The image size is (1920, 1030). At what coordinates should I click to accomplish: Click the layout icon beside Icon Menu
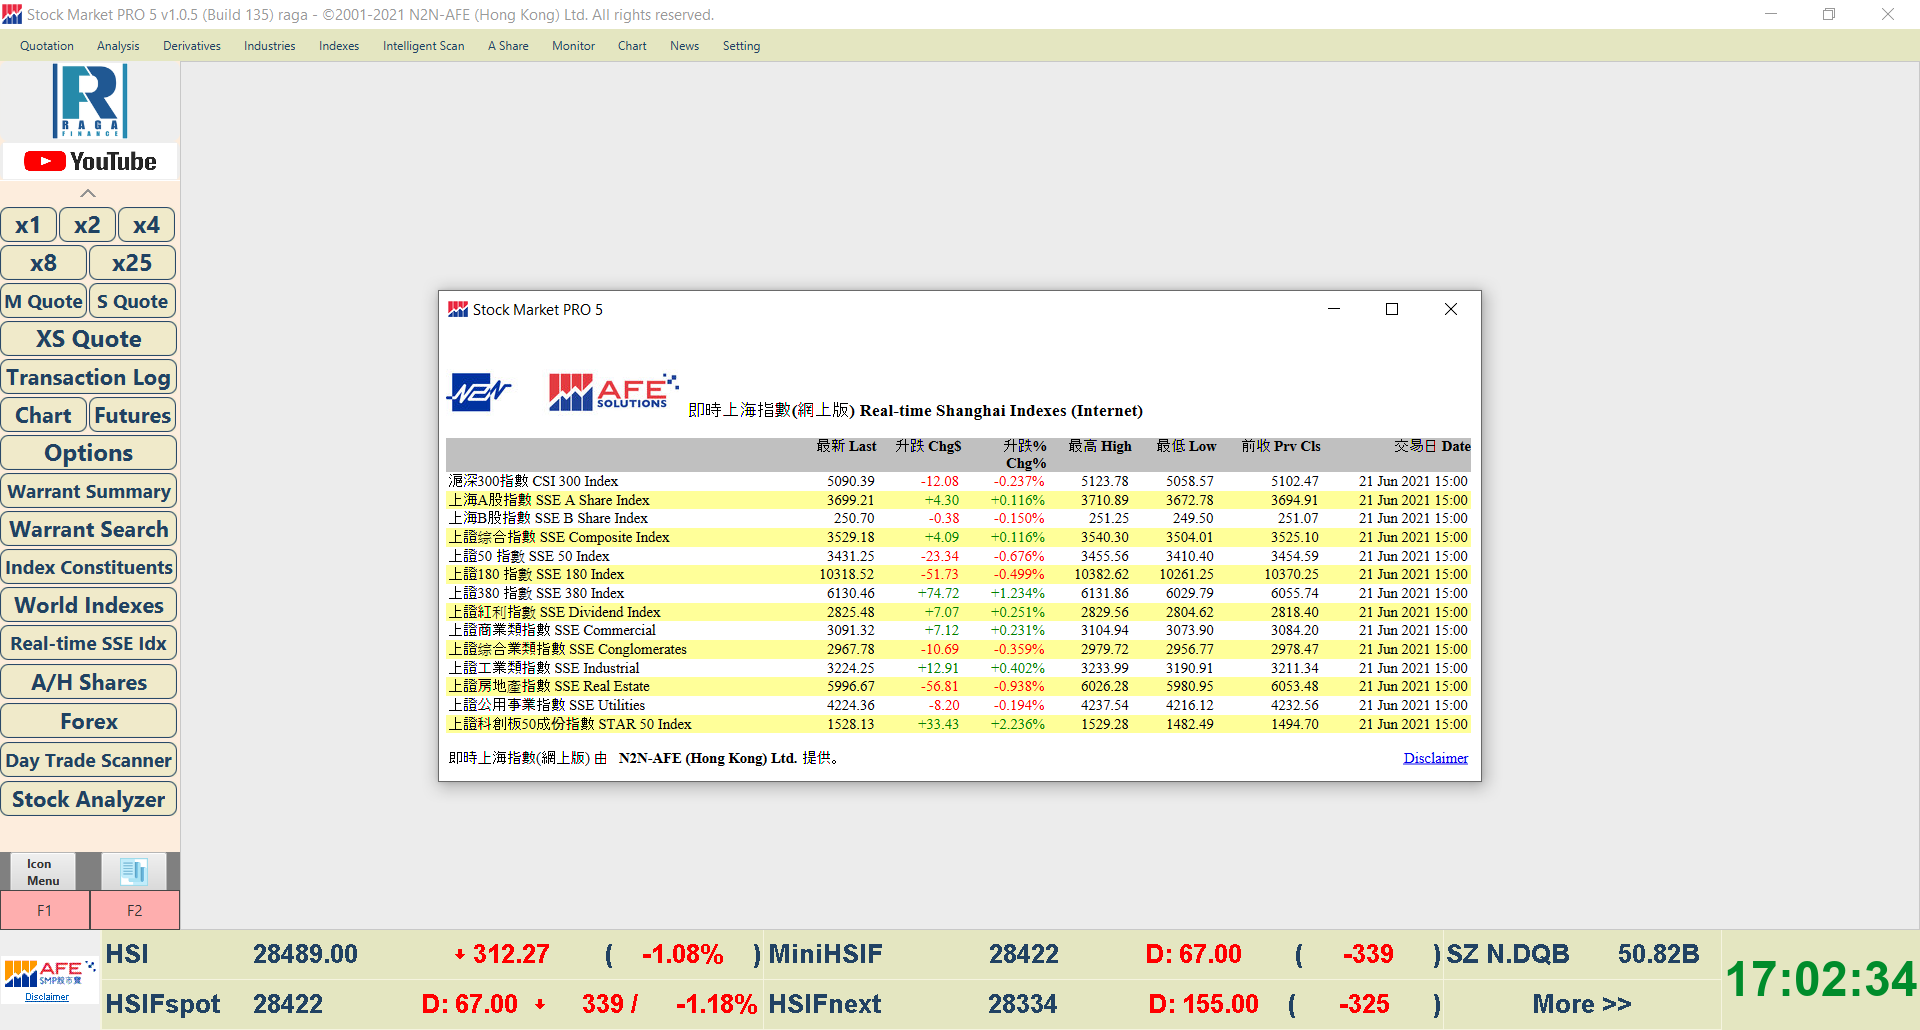pos(134,871)
